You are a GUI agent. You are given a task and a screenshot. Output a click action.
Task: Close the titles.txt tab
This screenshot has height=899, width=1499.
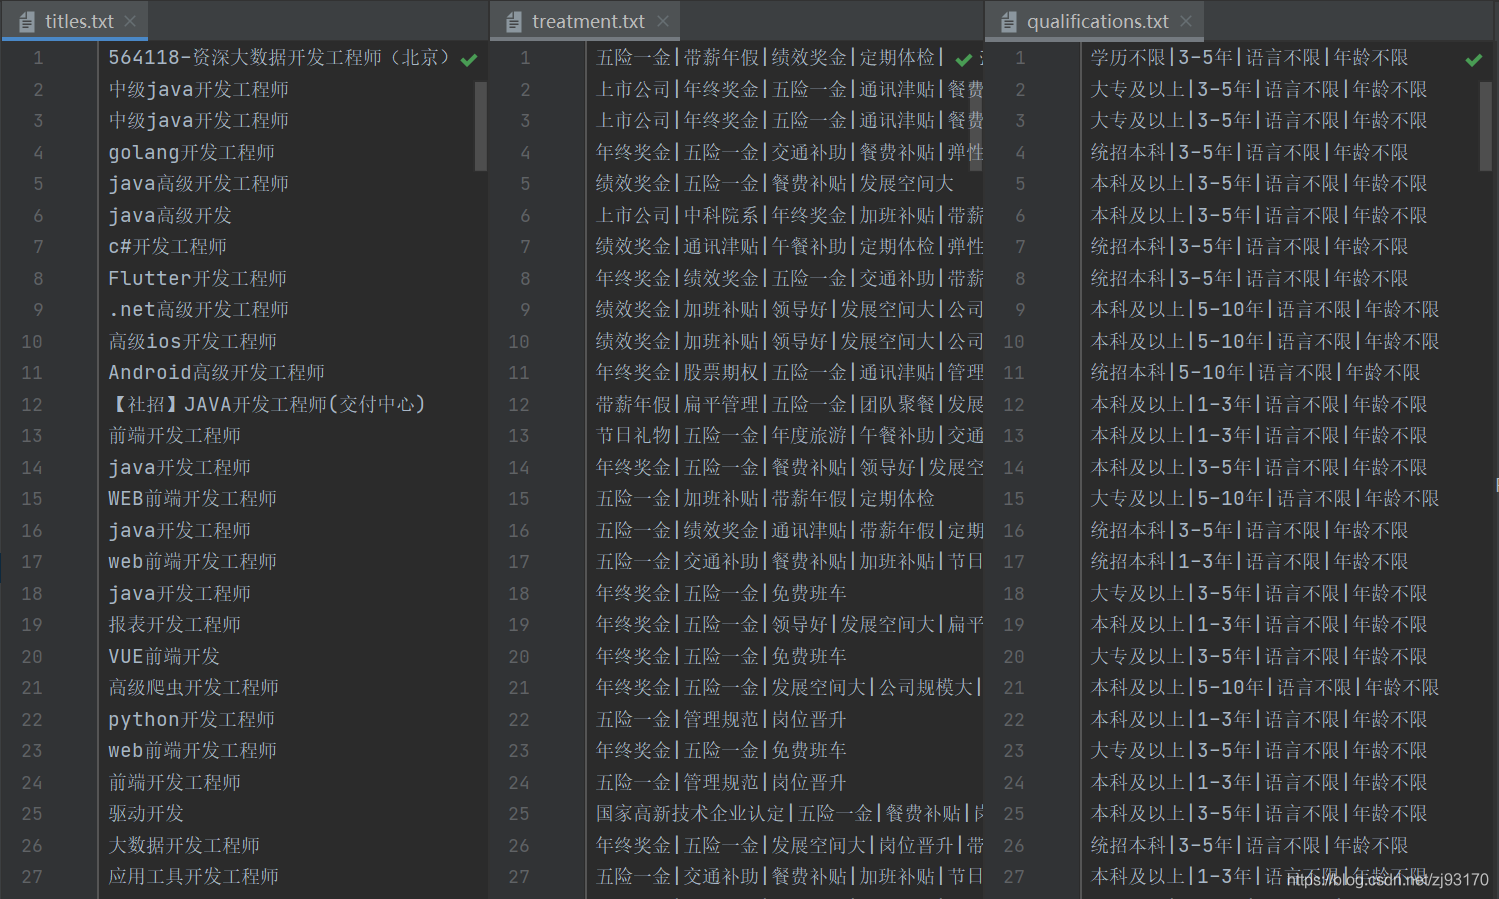(x=130, y=21)
